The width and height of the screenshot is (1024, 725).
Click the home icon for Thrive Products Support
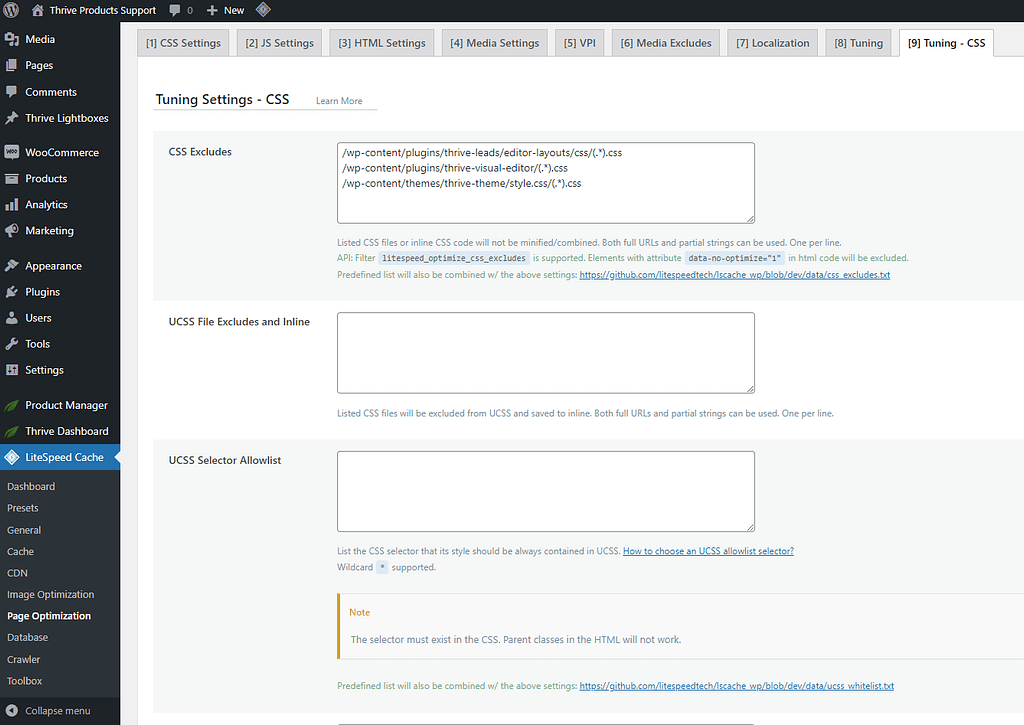click(x=38, y=10)
